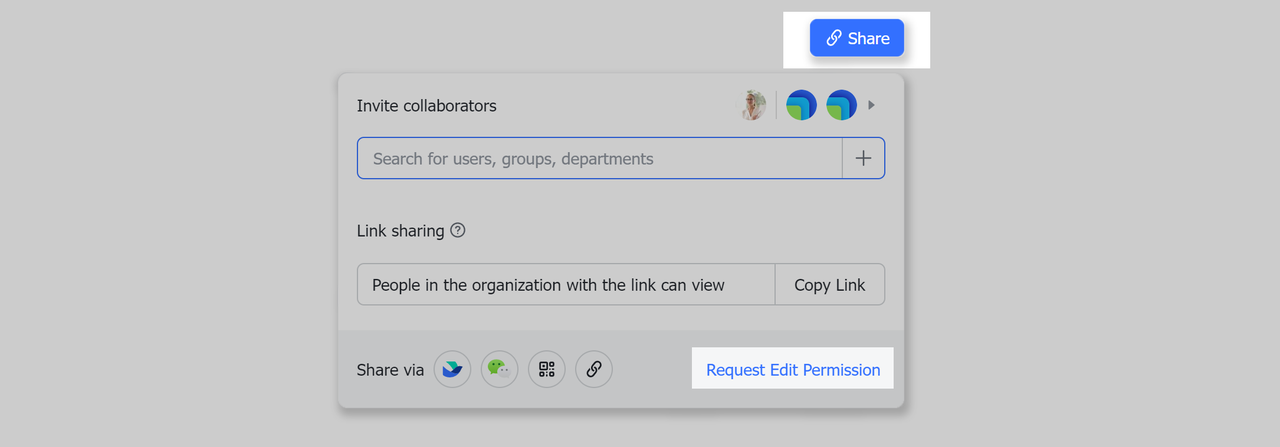
Task: Open the collaborator photo avatar
Action: click(753, 105)
